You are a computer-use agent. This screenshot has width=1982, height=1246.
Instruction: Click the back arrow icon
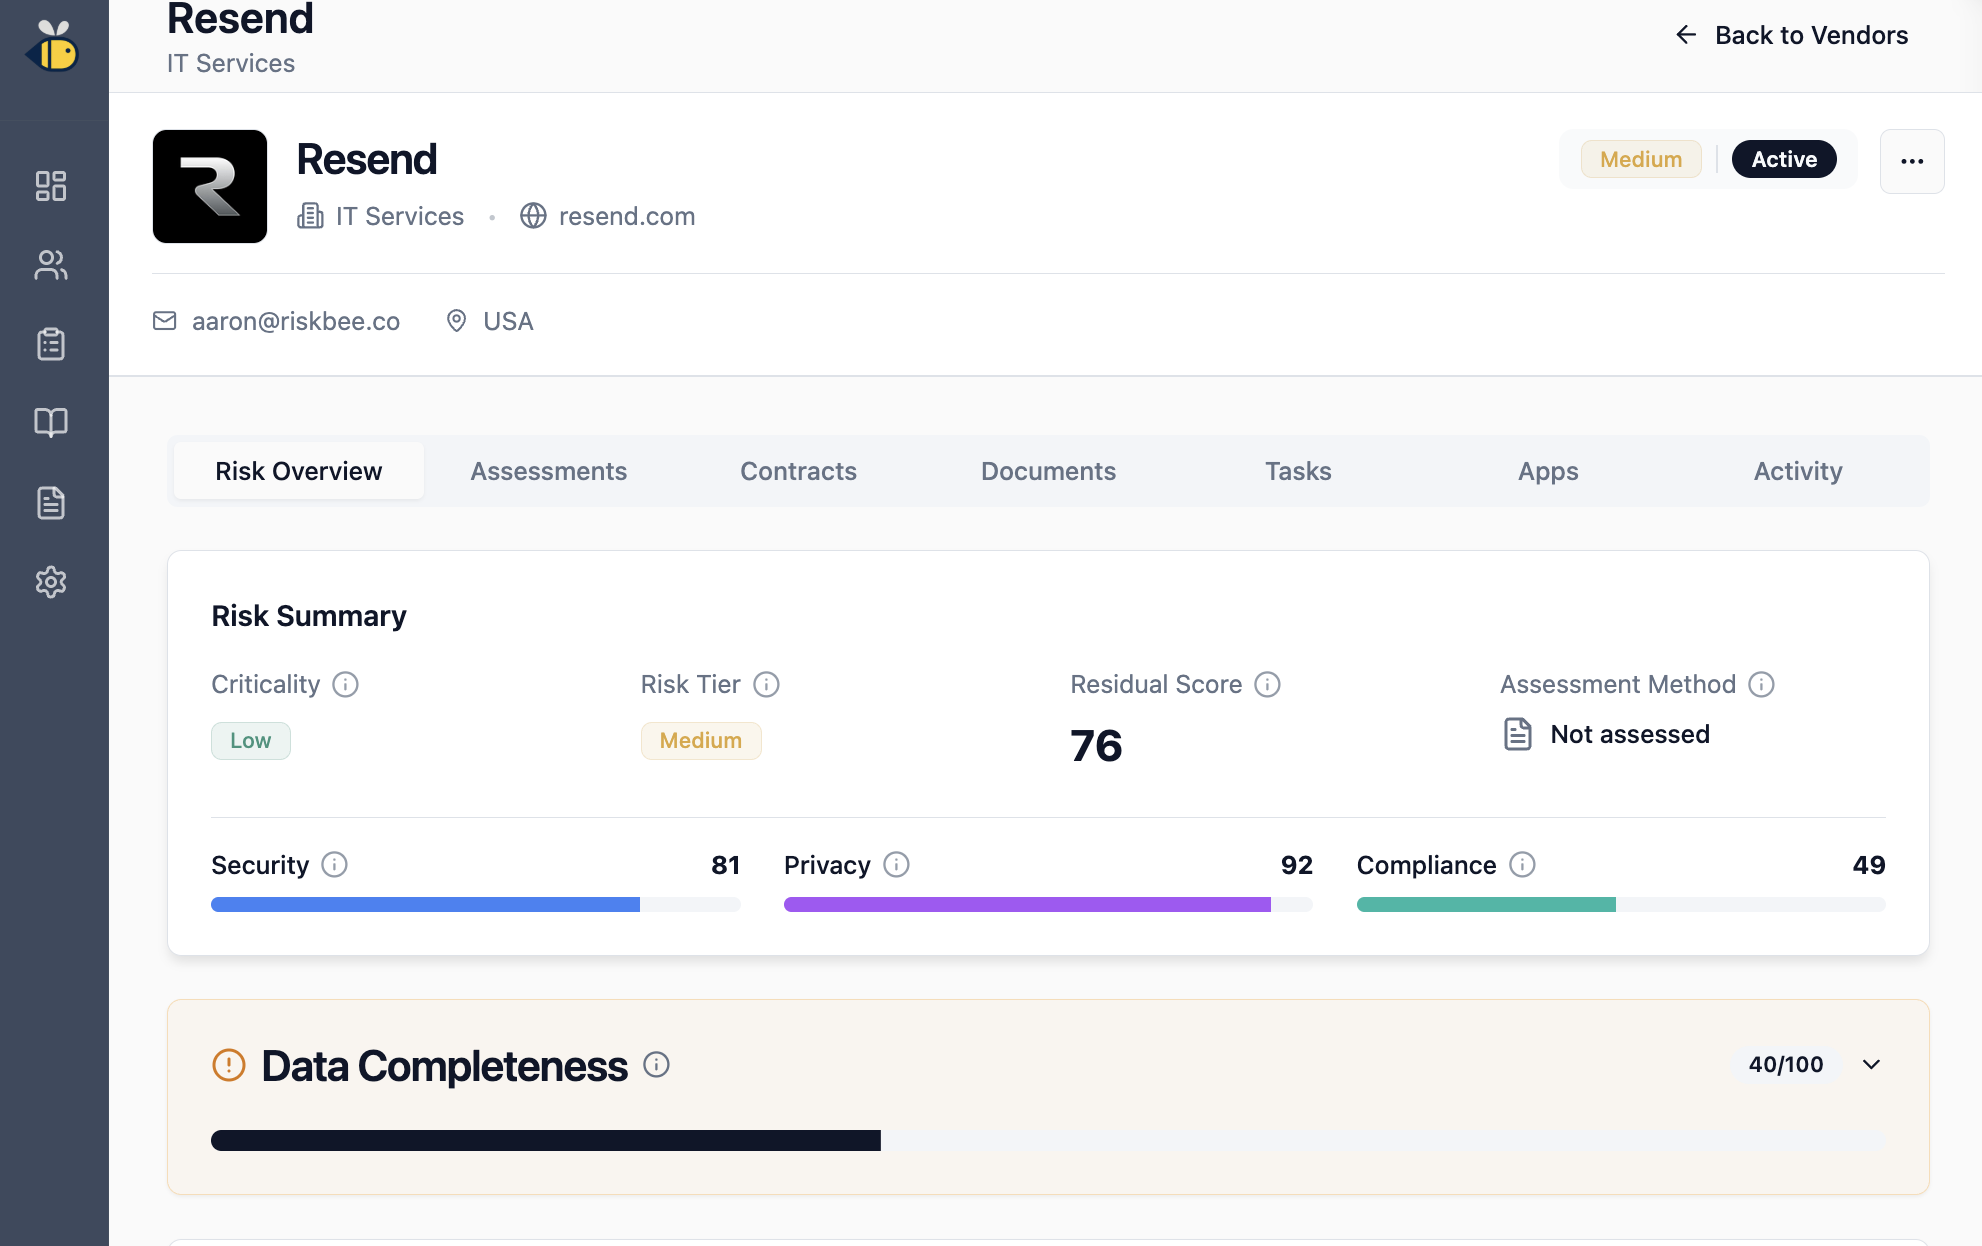pyautogui.click(x=1686, y=35)
